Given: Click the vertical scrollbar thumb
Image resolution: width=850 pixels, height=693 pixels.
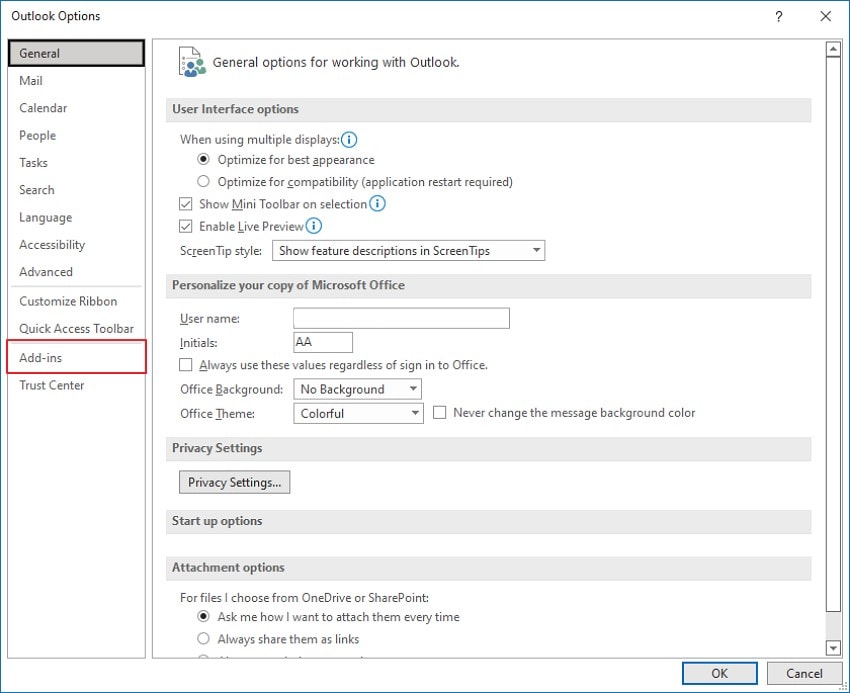Looking at the screenshot, I should click(x=833, y=333).
